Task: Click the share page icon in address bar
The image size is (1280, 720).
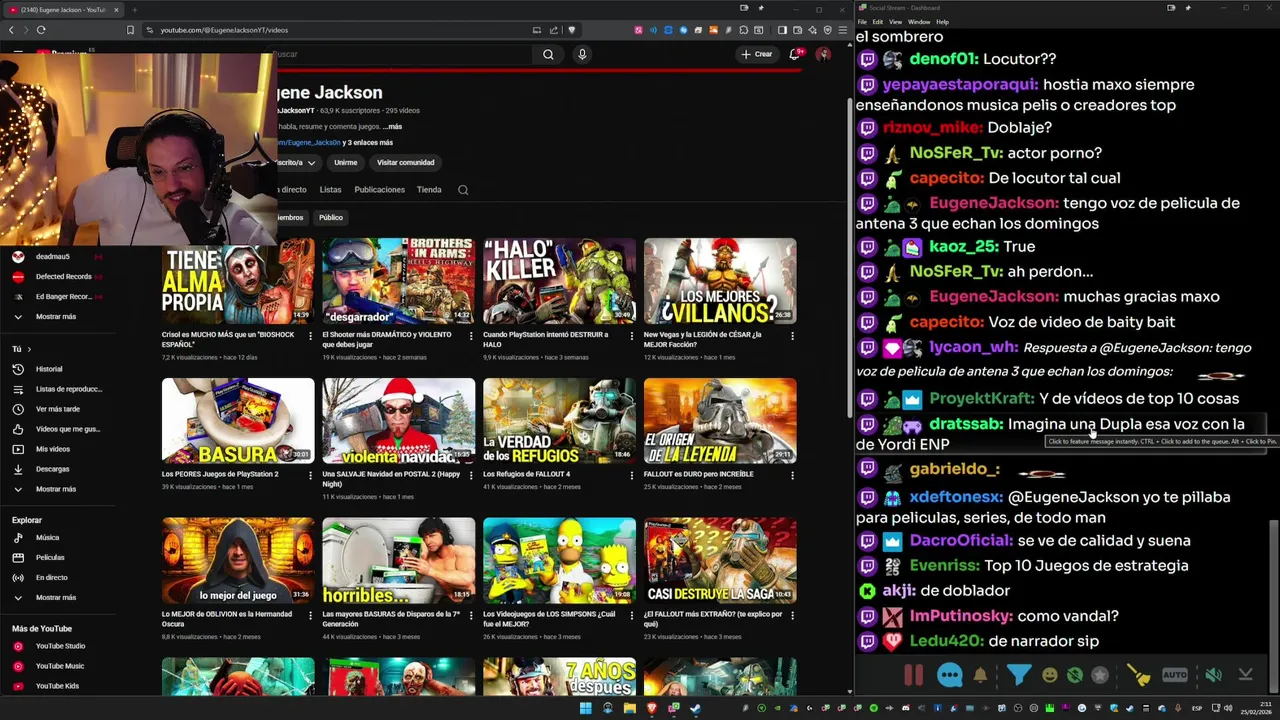Action: click(x=552, y=30)
